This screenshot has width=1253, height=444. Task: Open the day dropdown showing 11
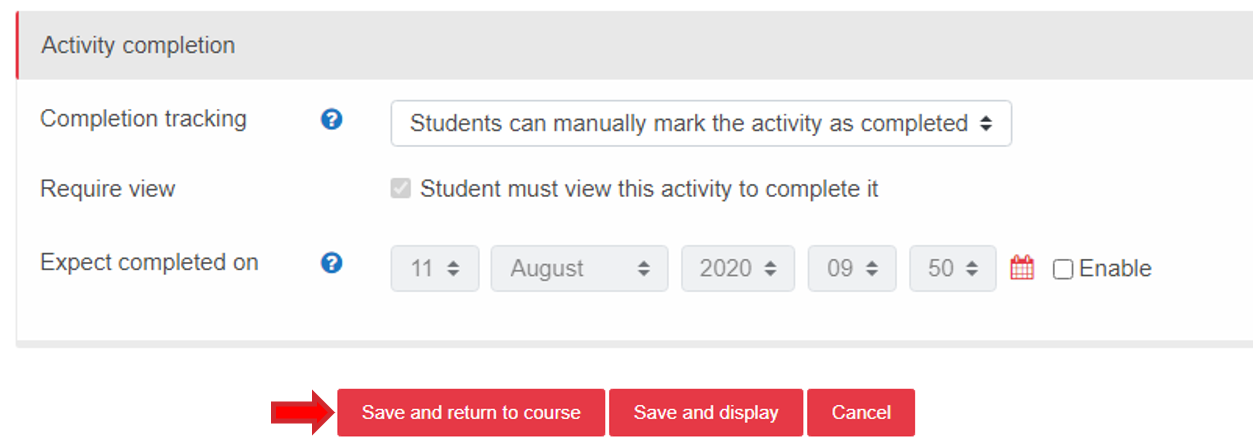(434, 268)
